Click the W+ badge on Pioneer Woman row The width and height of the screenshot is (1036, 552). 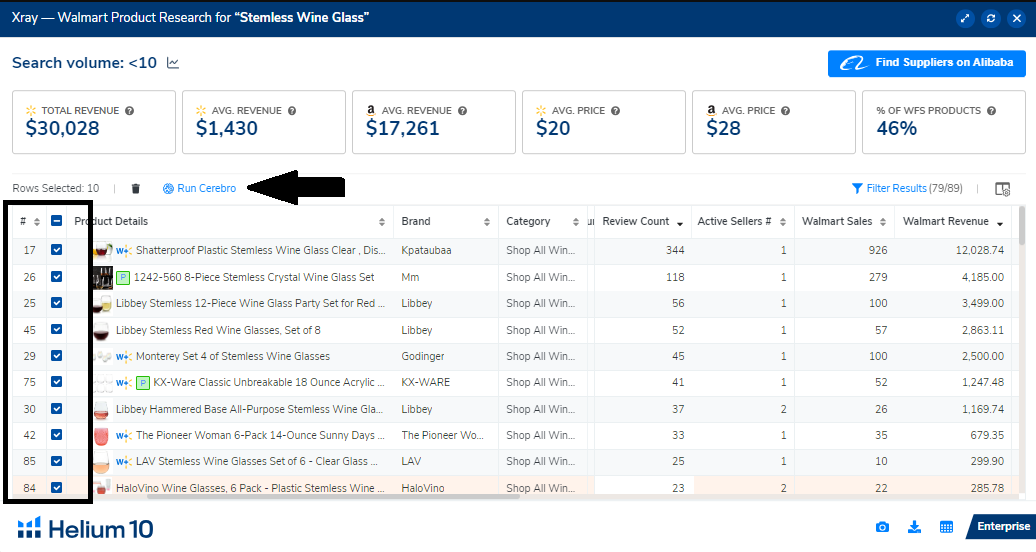tap(124, 436)
